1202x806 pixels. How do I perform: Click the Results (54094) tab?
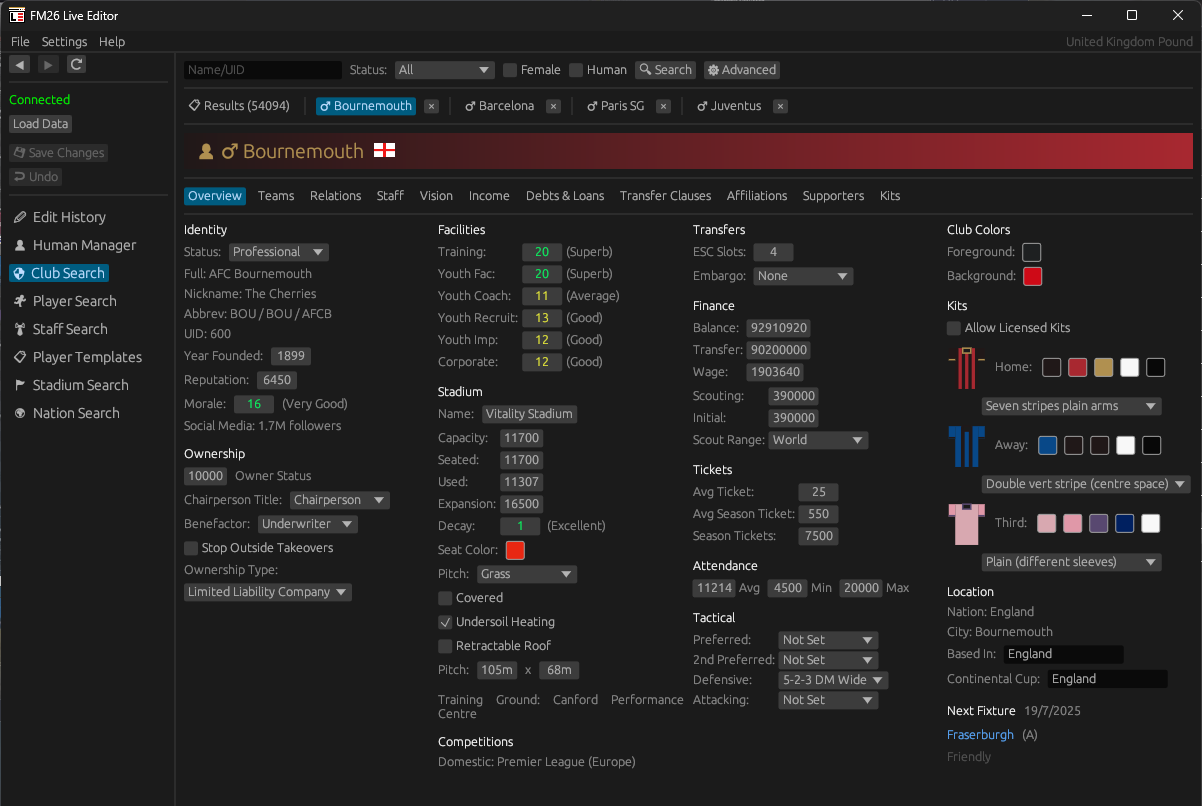point(238,106)
